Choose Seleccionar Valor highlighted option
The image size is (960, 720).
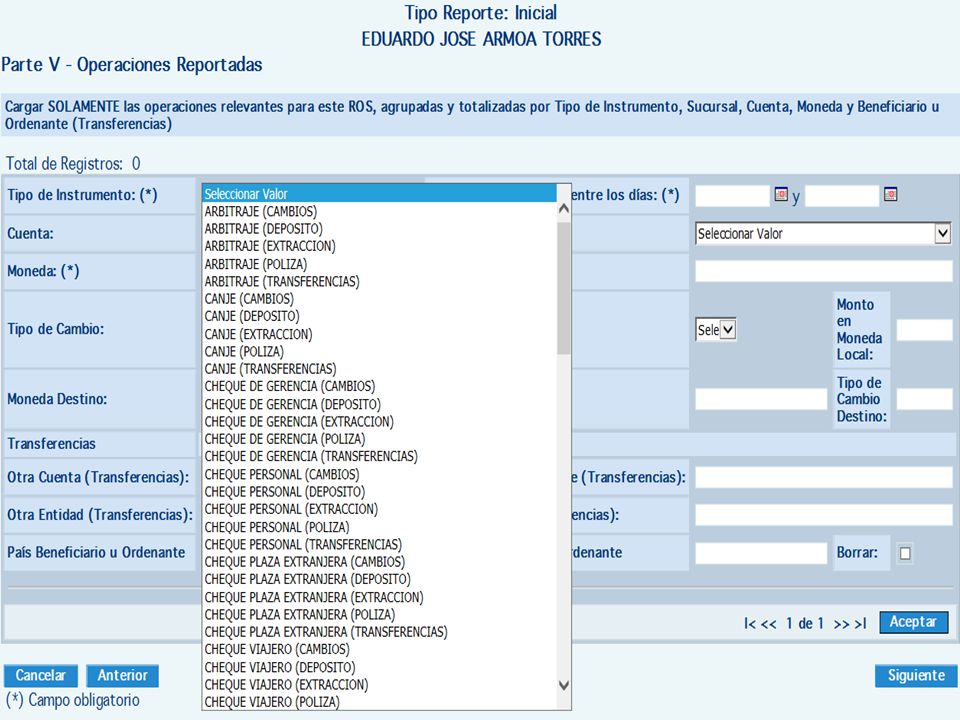380,194
